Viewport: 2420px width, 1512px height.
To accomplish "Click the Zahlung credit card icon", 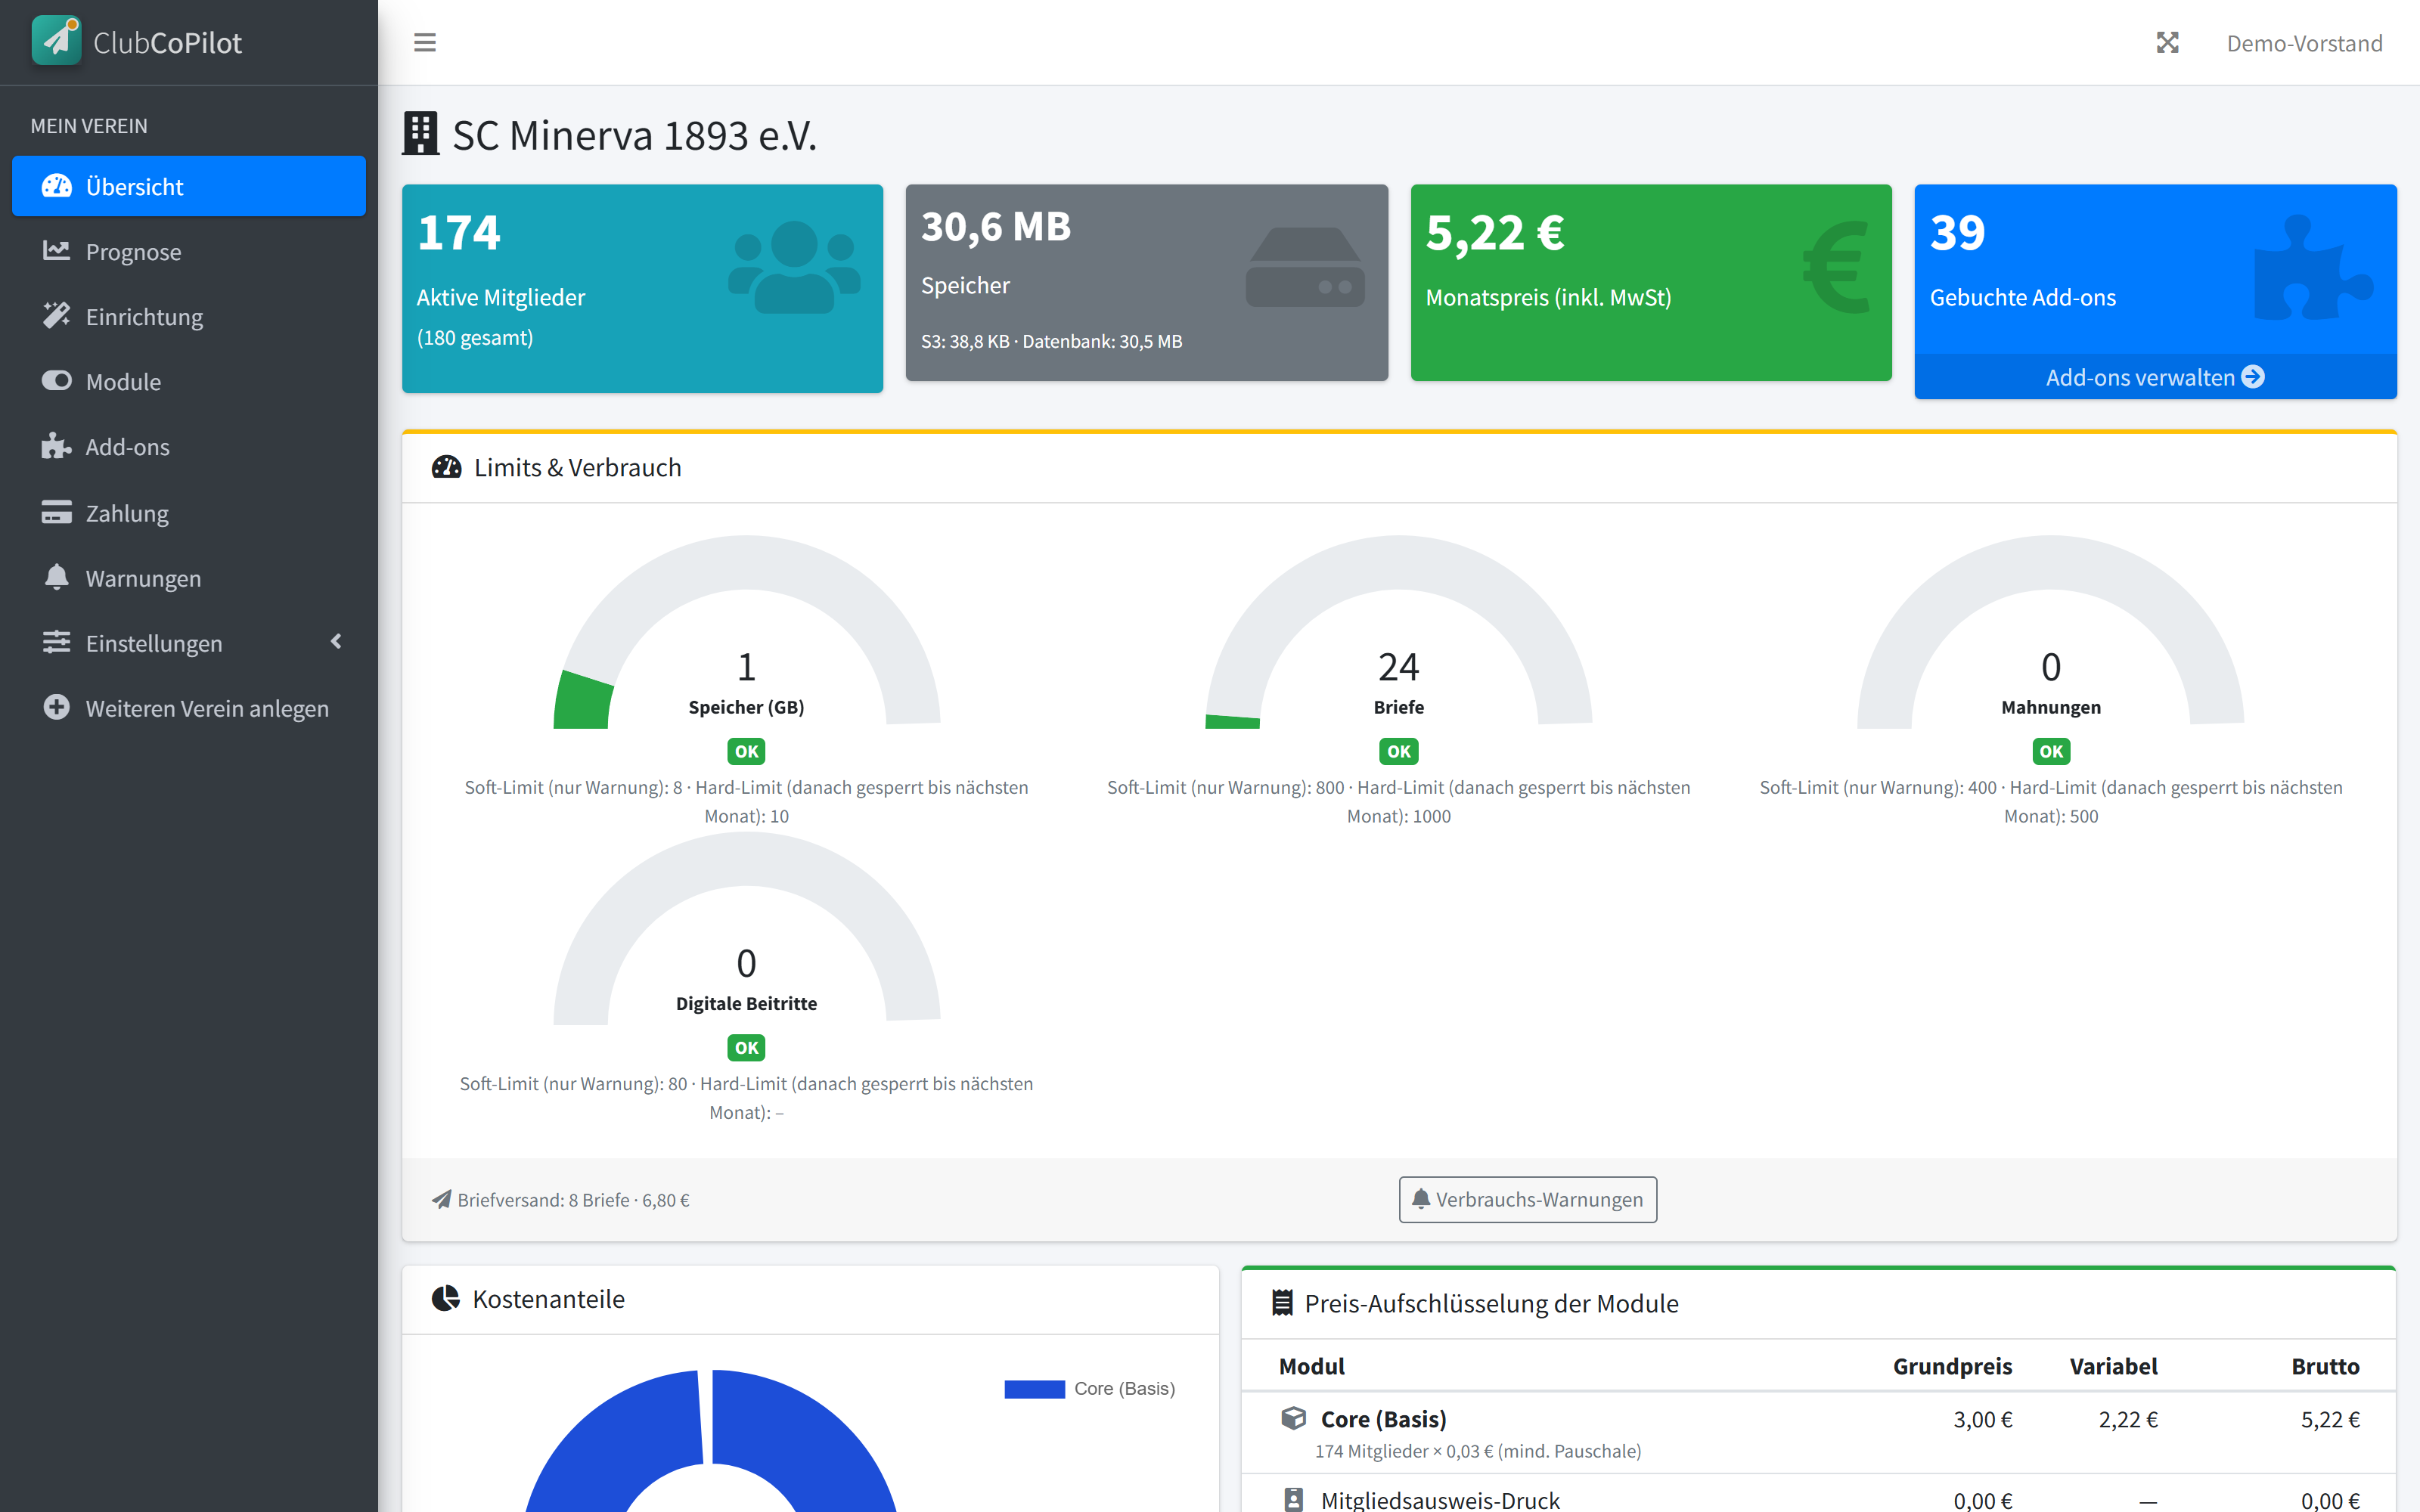I will [x=56, y=512].
